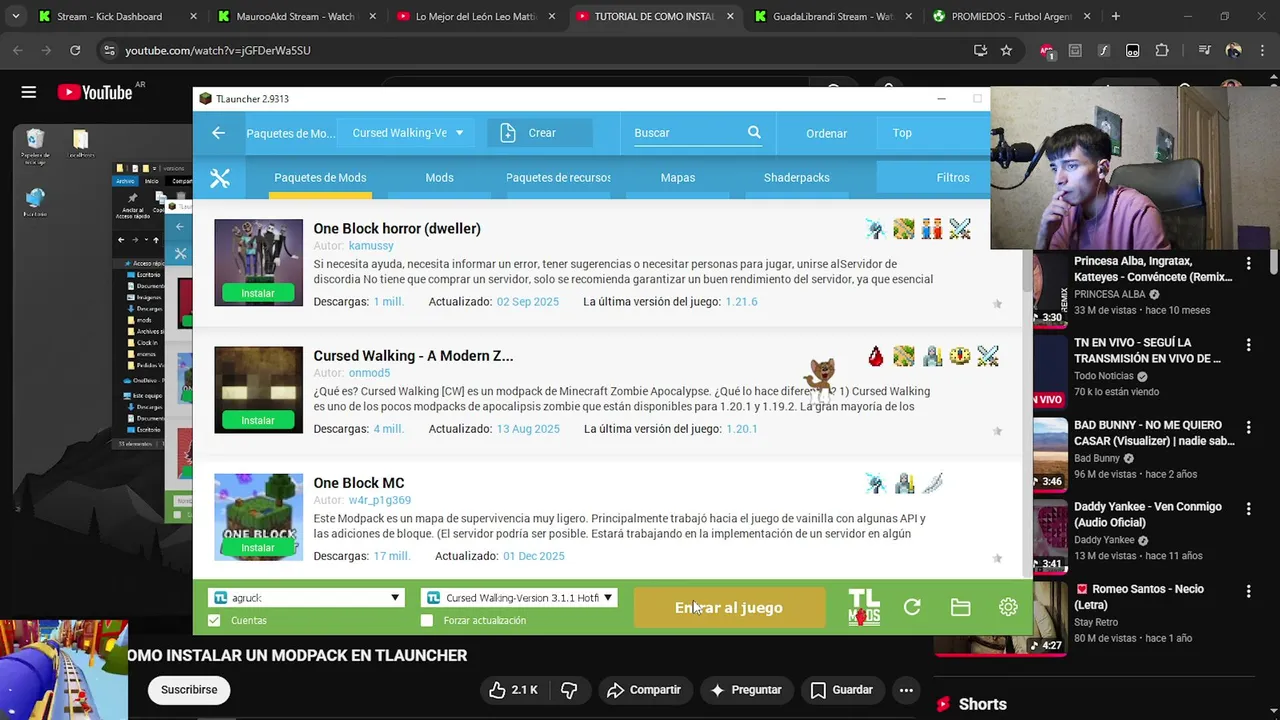Open more actions menu under the video
This screenshot has height=720, width=1280.
point(906,690)
